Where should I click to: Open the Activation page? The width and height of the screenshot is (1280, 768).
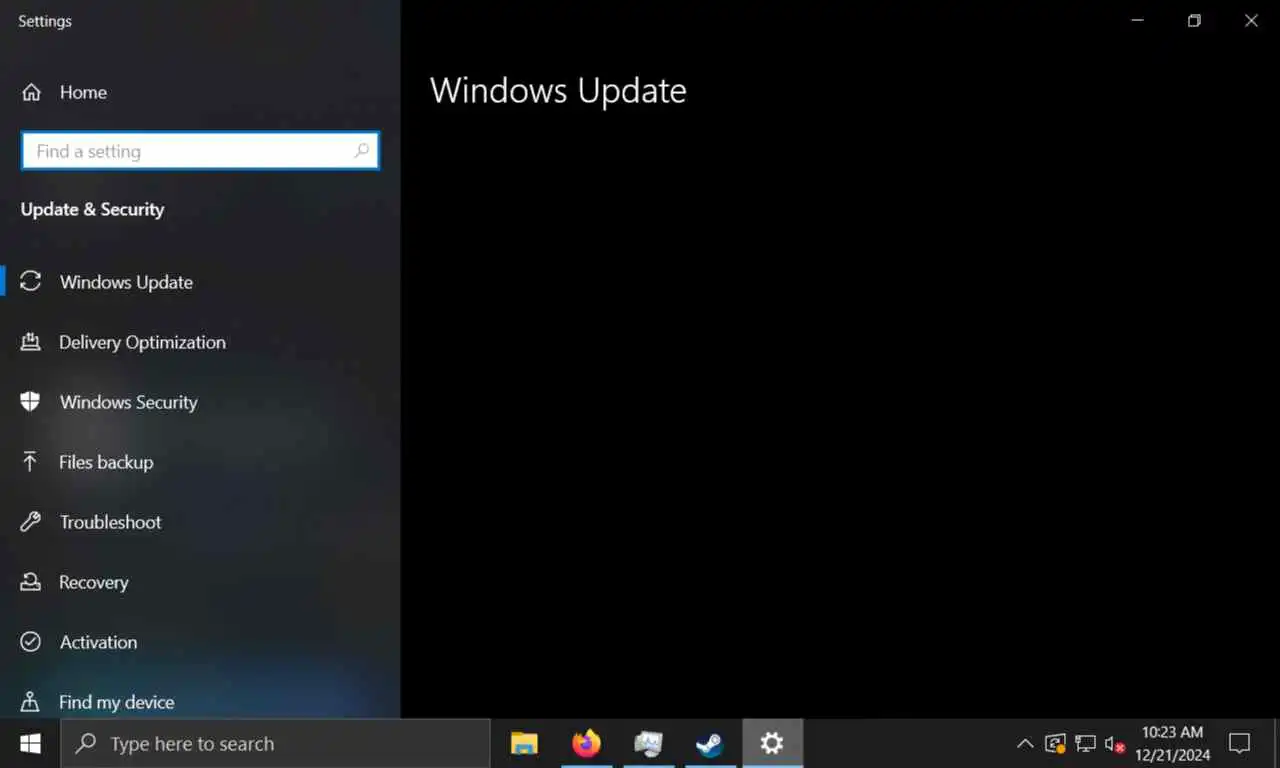click(200, 642)
